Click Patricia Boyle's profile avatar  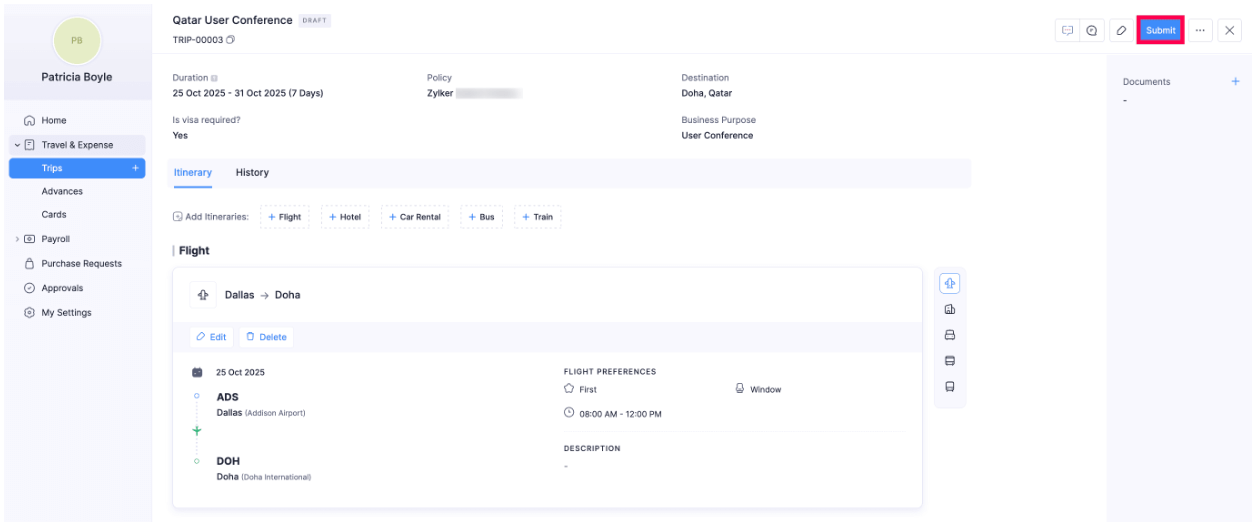coord(77,40)
